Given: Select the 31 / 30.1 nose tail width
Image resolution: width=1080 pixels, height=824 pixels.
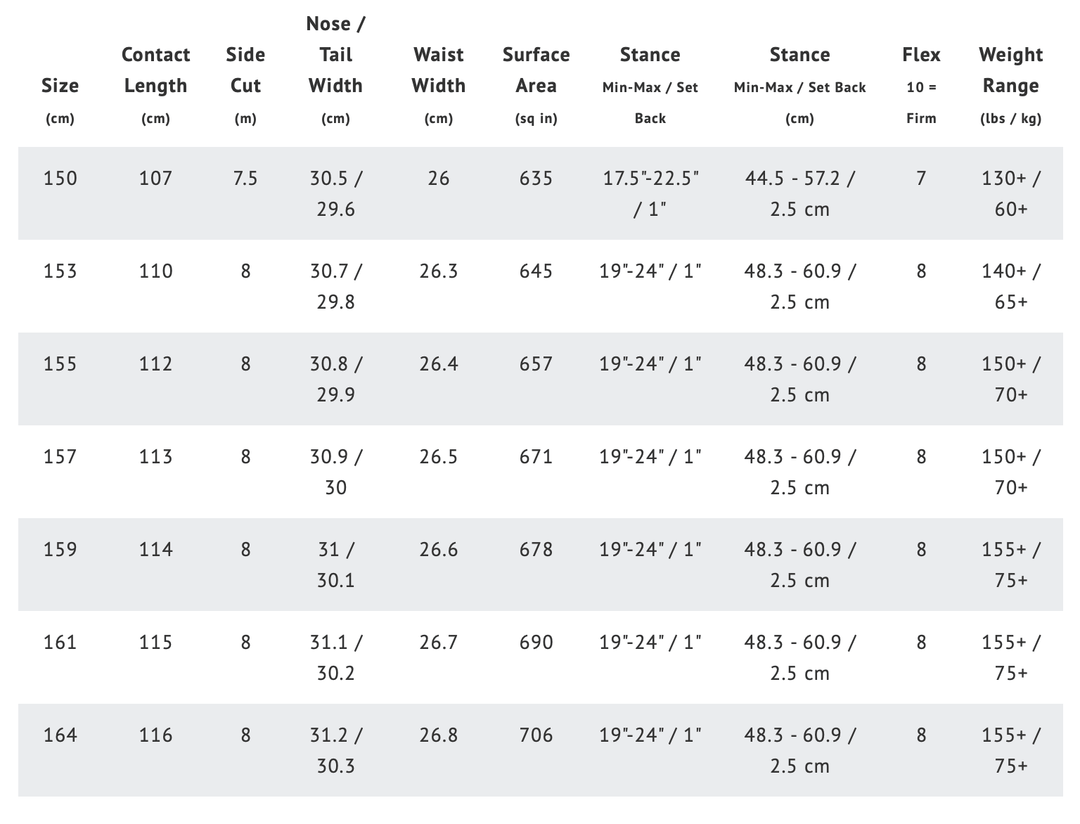Looking at the screenshot, I should (335, 564).
